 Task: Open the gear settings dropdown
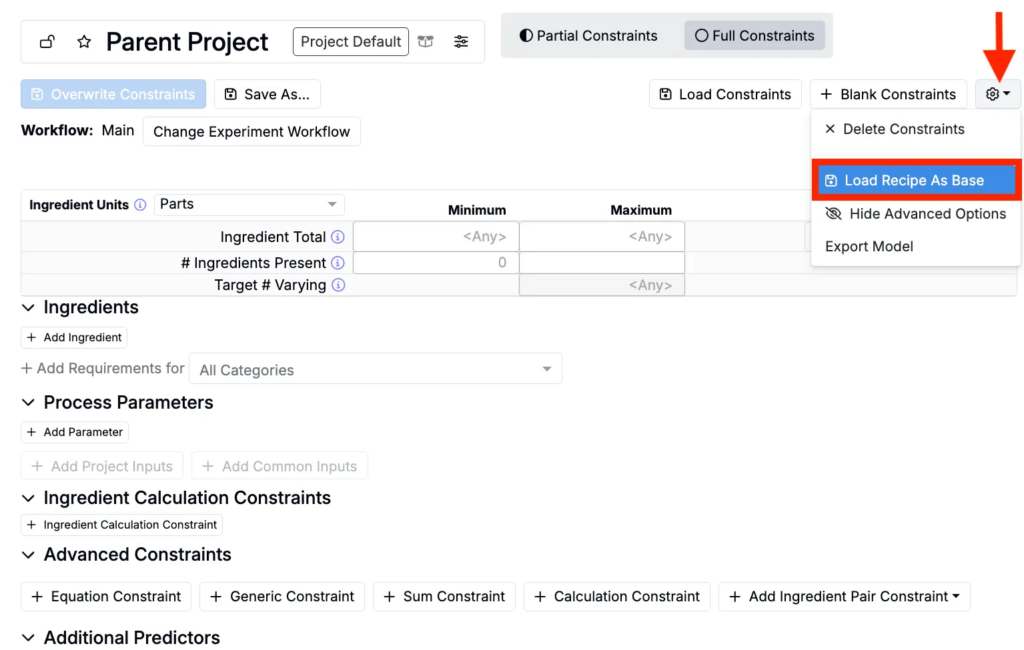[x=997, y=94]
